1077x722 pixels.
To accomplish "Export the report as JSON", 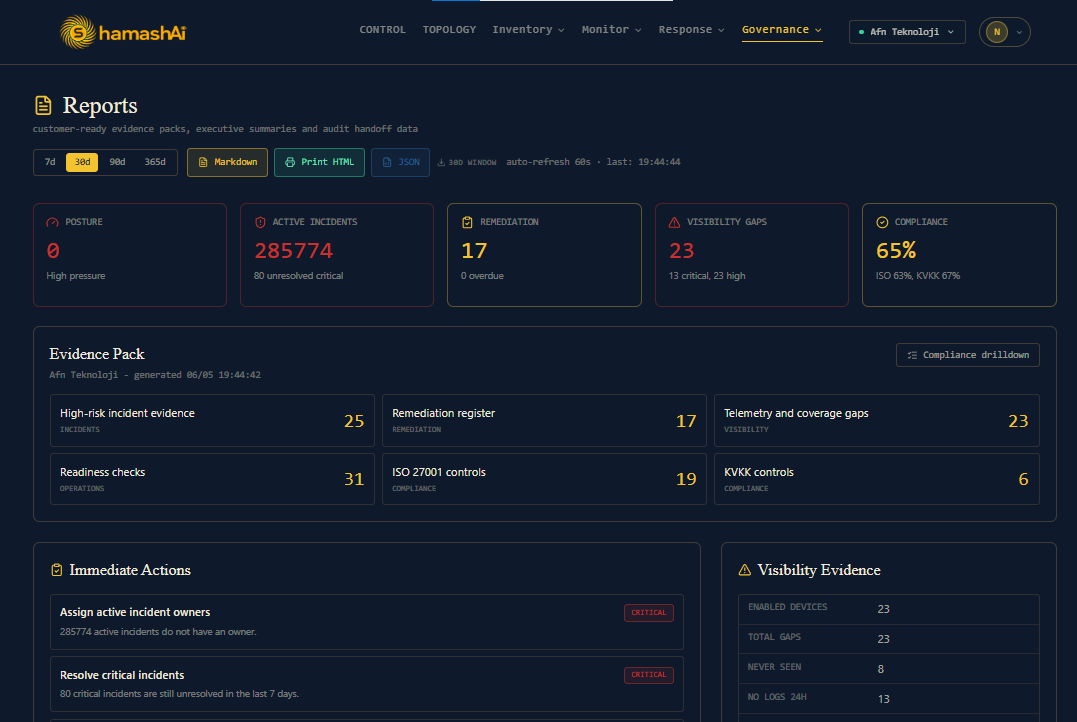I will (400, 162).
